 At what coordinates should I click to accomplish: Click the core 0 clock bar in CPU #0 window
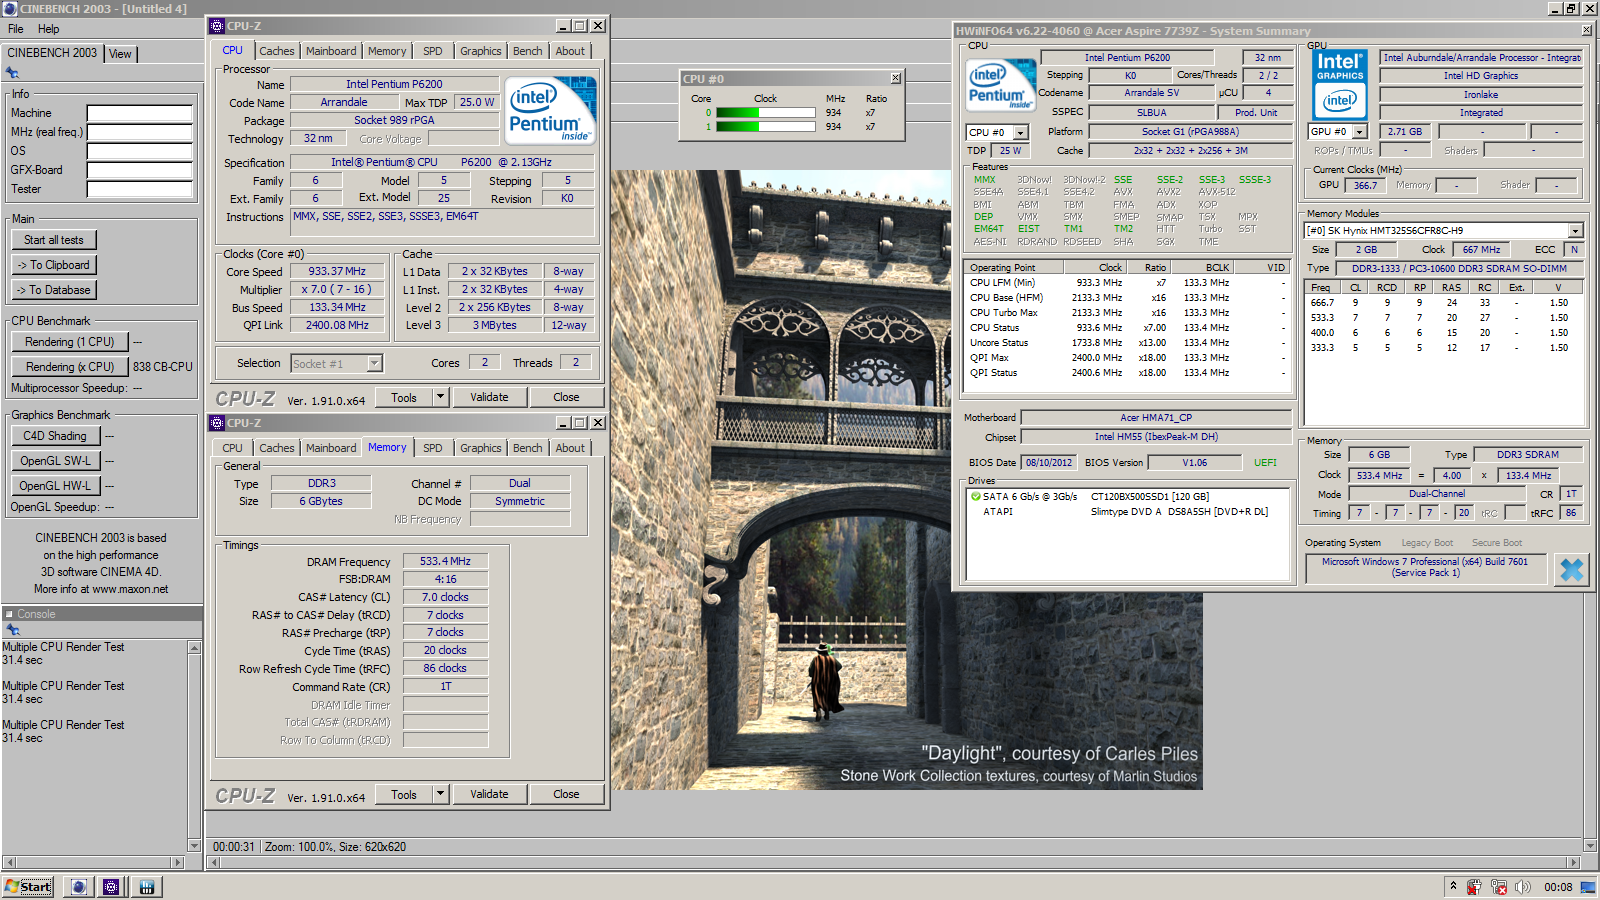pyautogui.click(x=765, y=113)
